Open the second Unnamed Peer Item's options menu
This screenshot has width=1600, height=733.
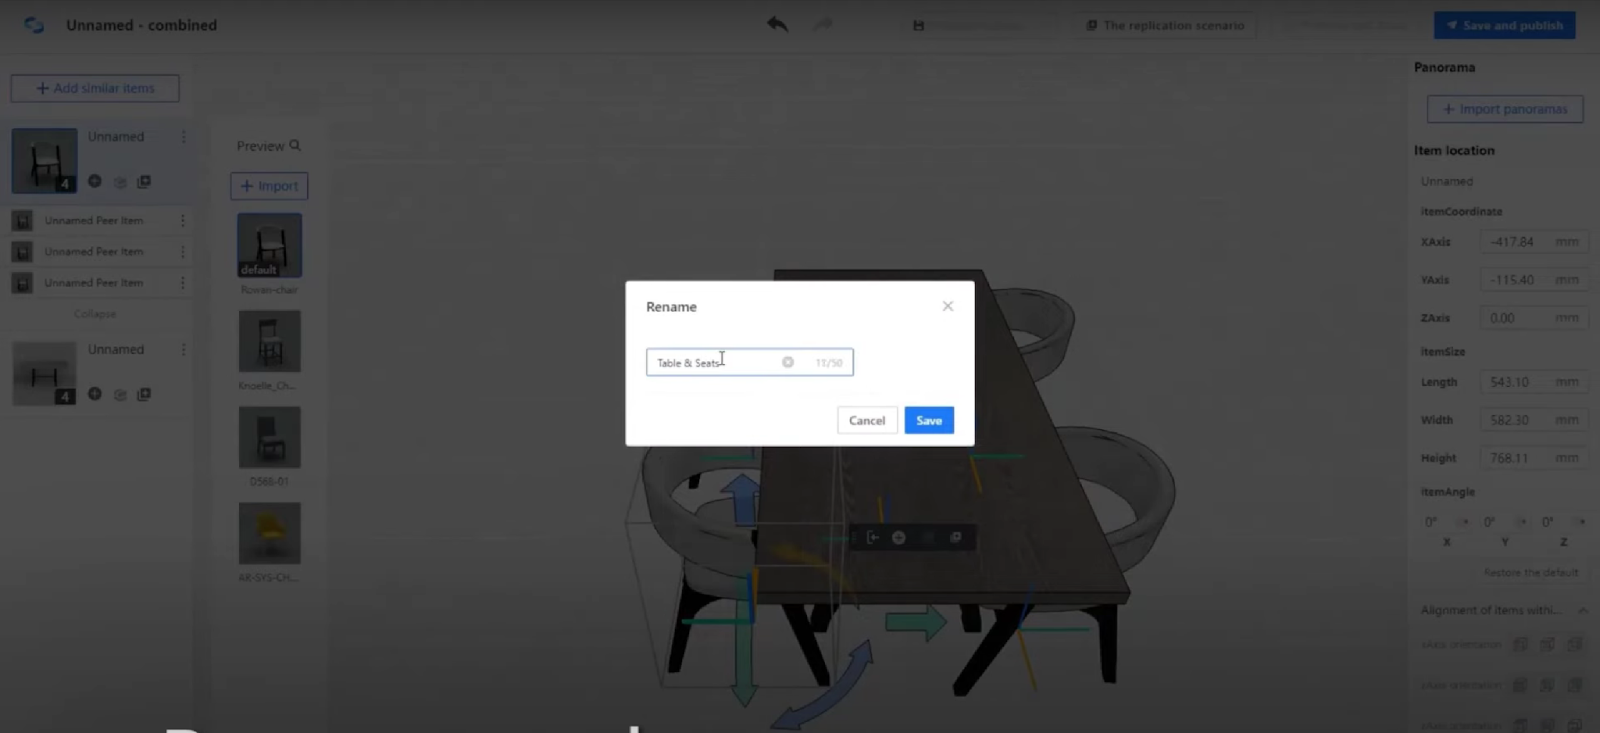182,251
